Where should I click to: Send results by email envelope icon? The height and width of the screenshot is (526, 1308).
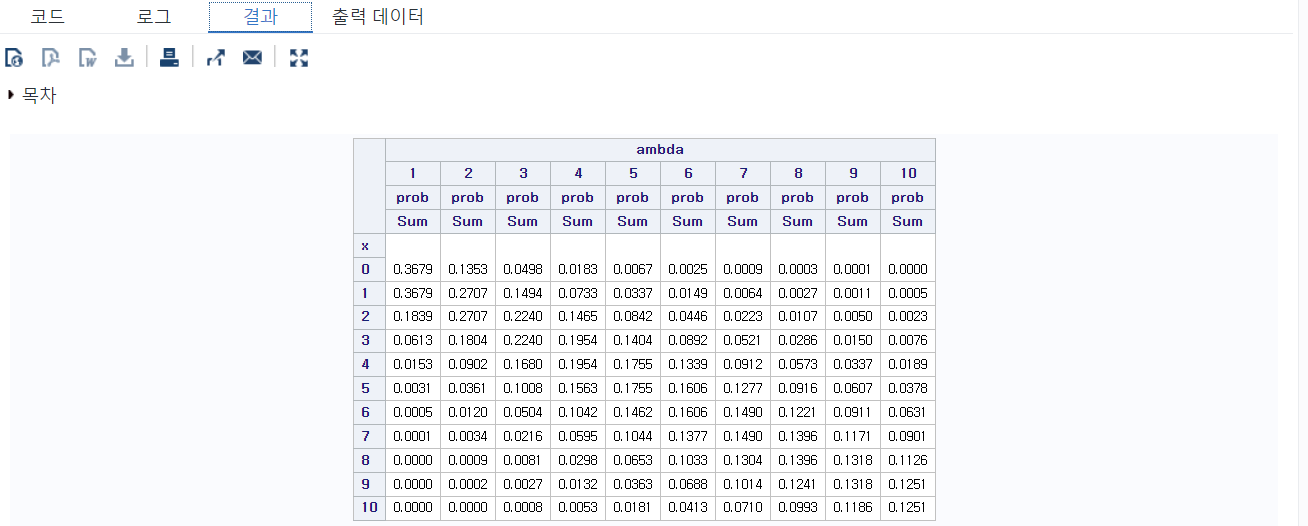tap(252, 58)
